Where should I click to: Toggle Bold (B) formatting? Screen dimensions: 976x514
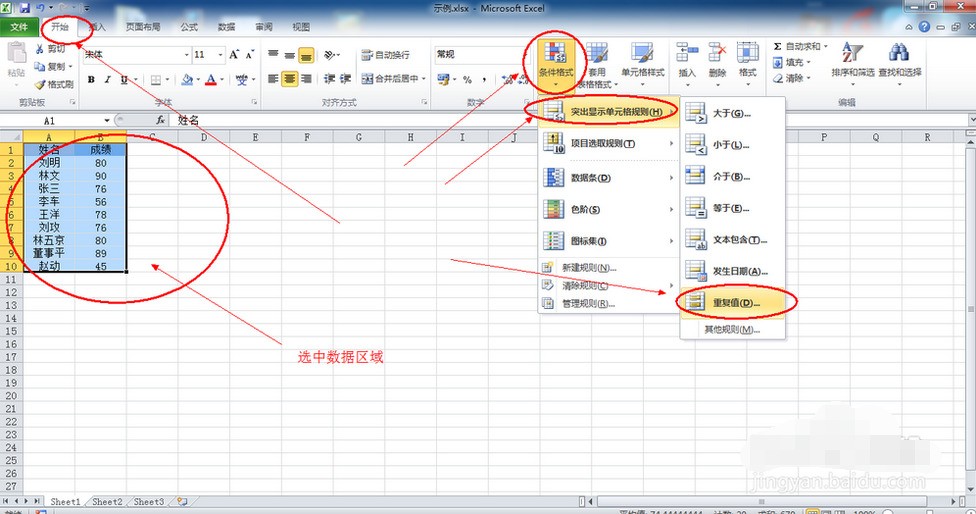(x=92, y=80)
